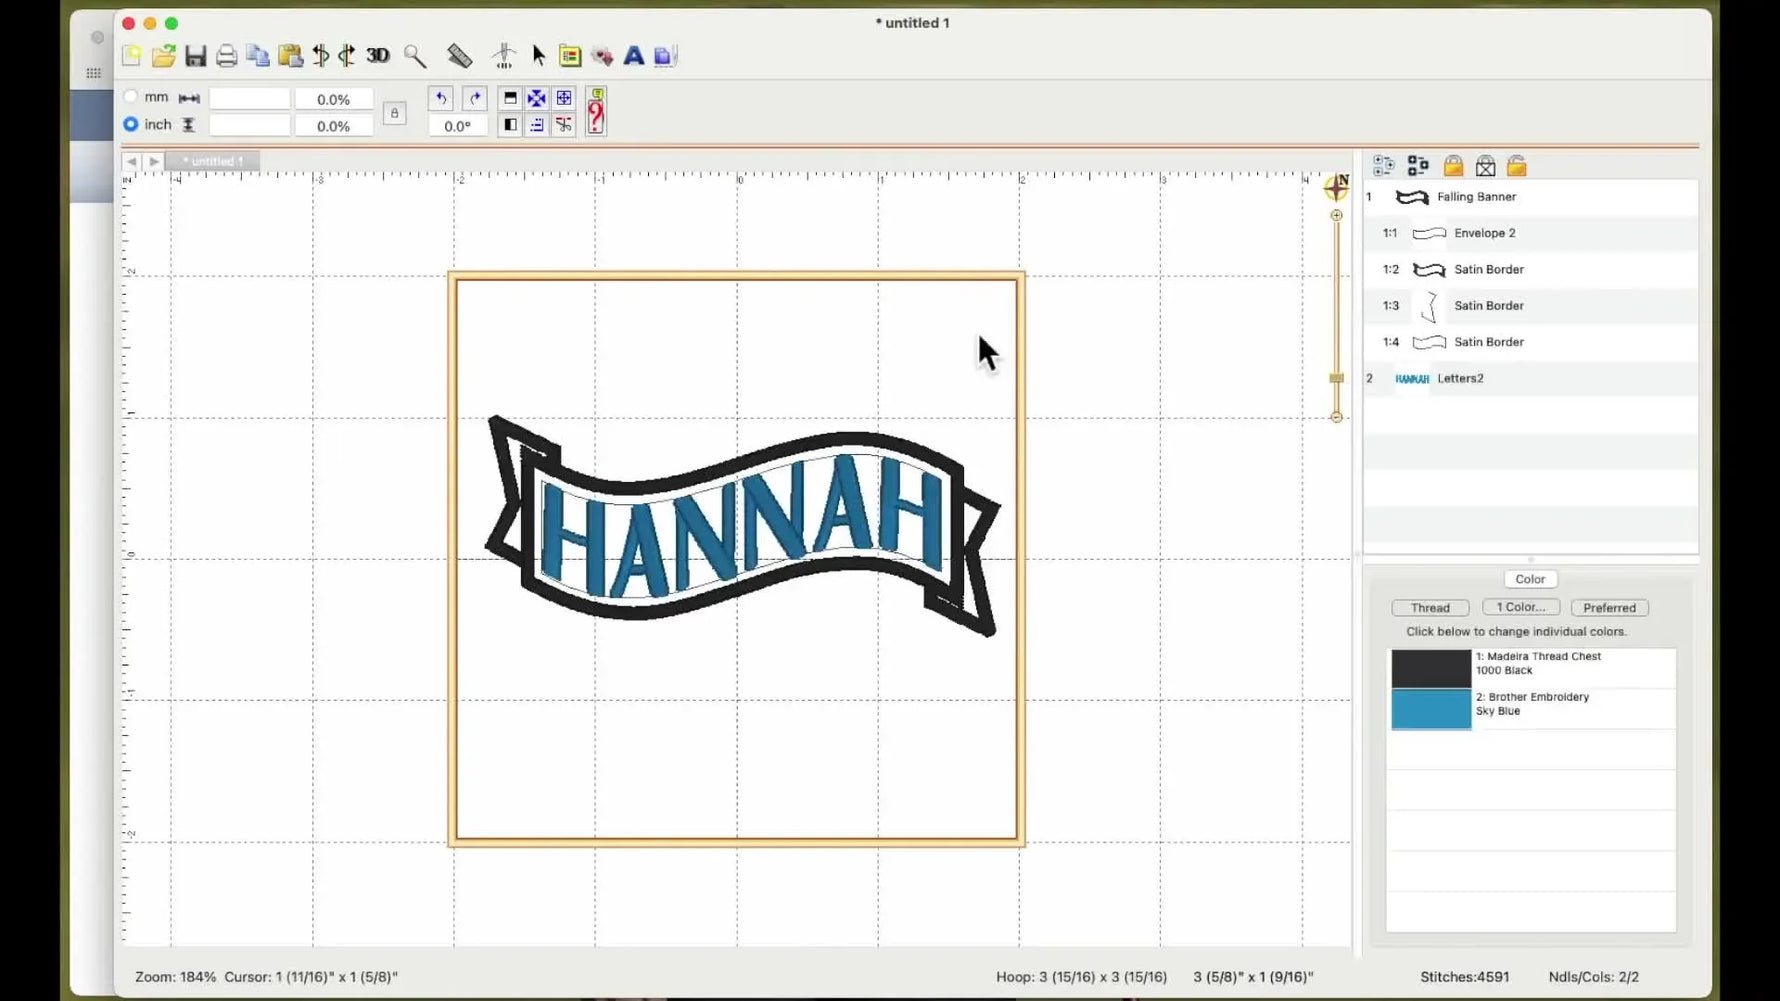Rotate right with the clockwise arrow button
The width and height of the screenshot is (1780, 1001).
click(x=475, y=98)
